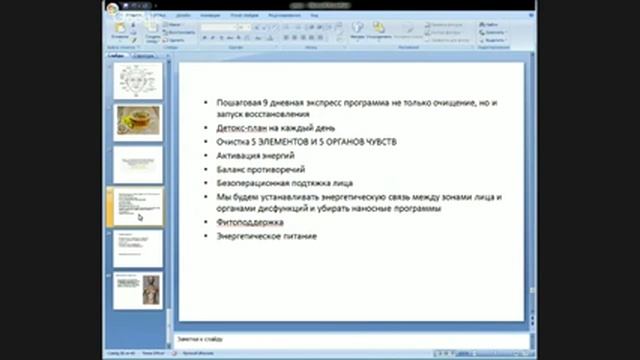Switch to the Outline (Структура) pane tab
This screenshot has width=640, height=360.
144,56
